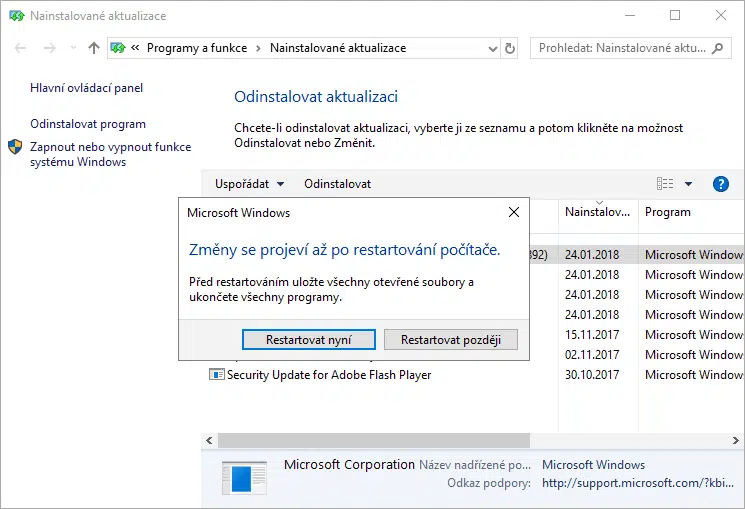Click the horizontal scrollbar thumb

pyautogui.click(x=374, y=441)
